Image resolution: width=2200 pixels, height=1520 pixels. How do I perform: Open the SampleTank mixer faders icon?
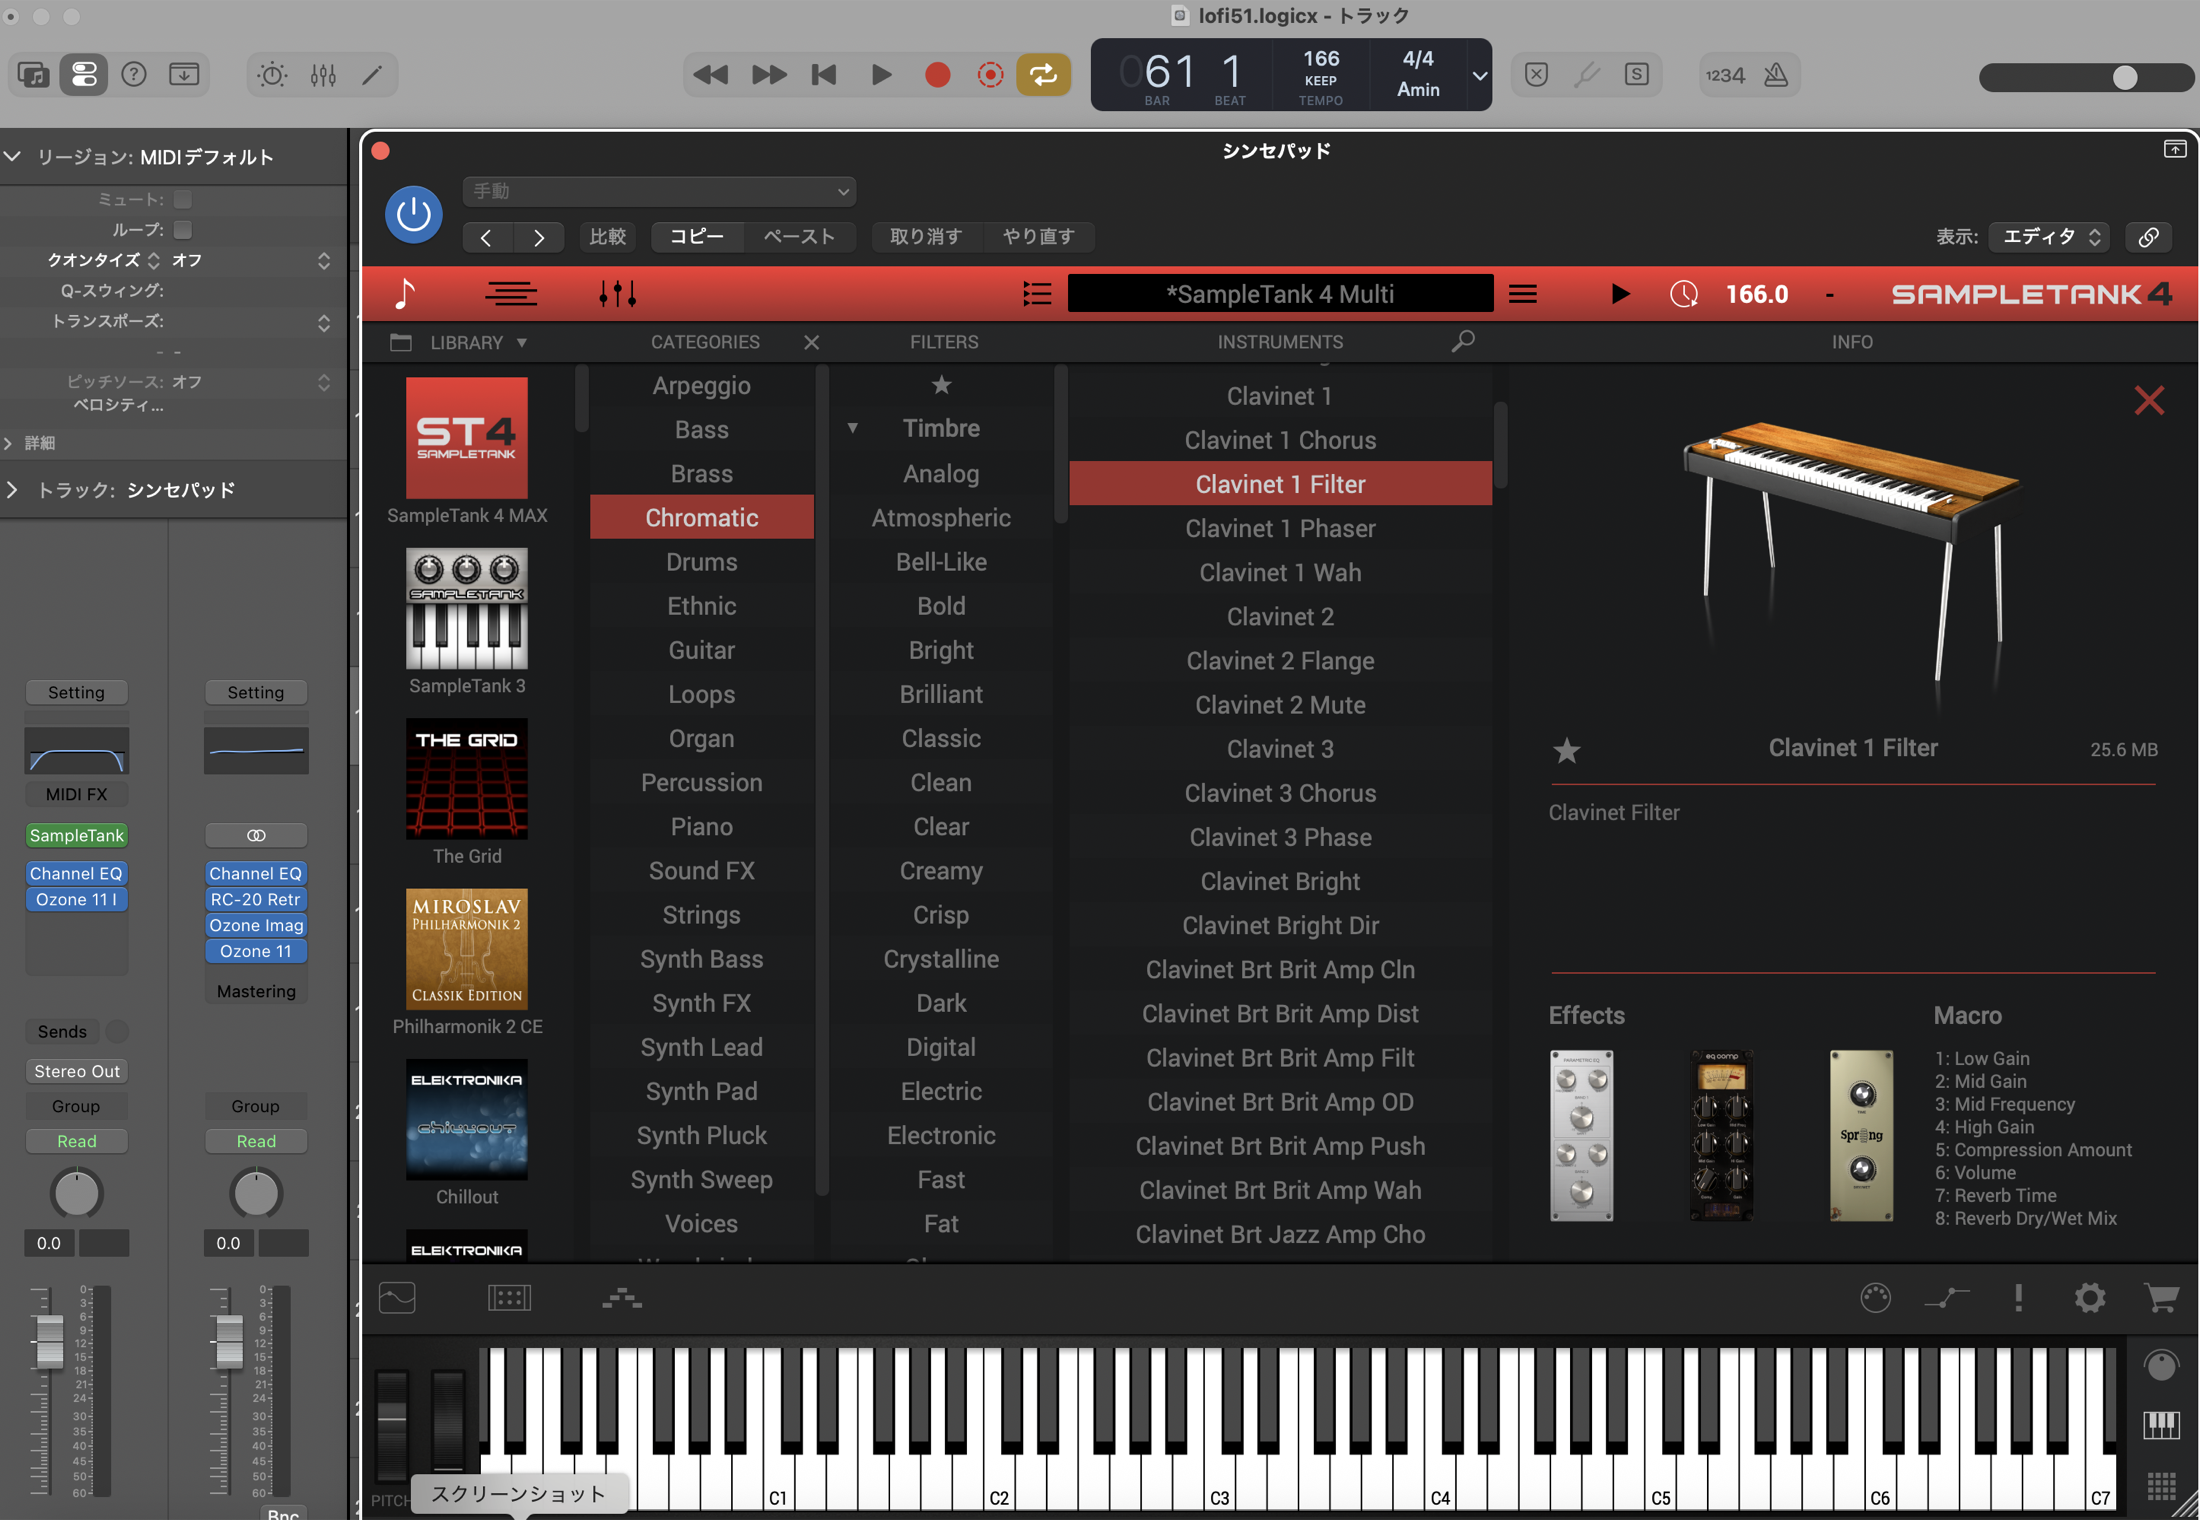pyautogui.click(x=618, y=294)
